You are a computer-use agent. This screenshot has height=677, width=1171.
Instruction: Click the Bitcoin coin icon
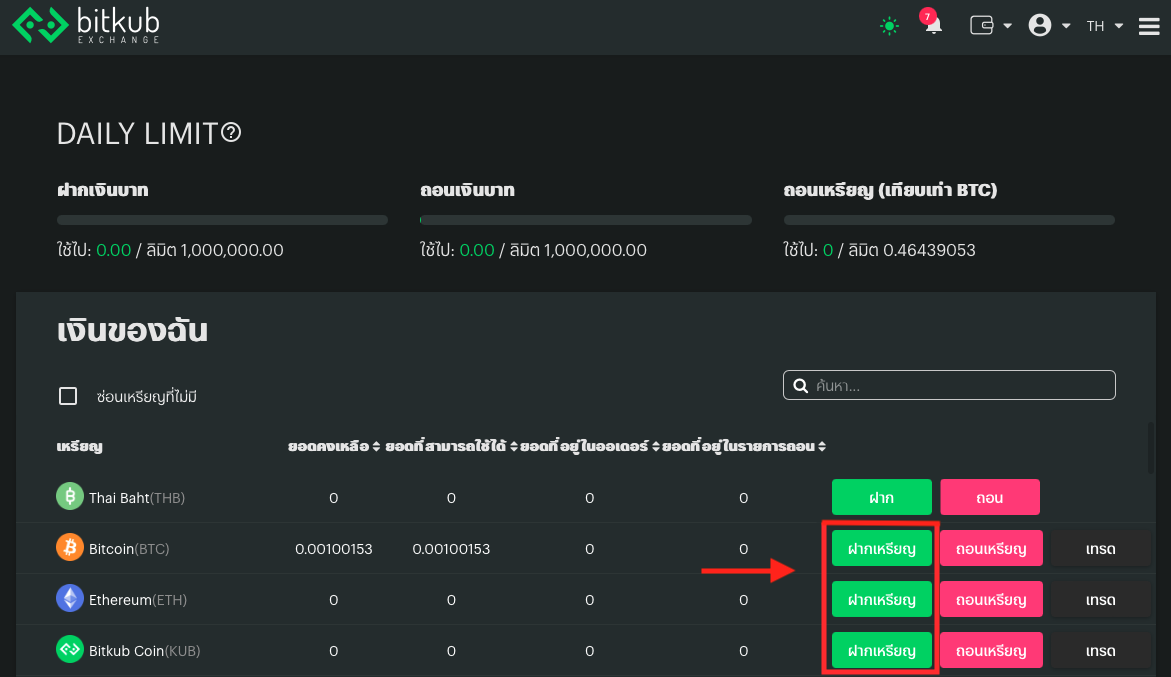69,547
